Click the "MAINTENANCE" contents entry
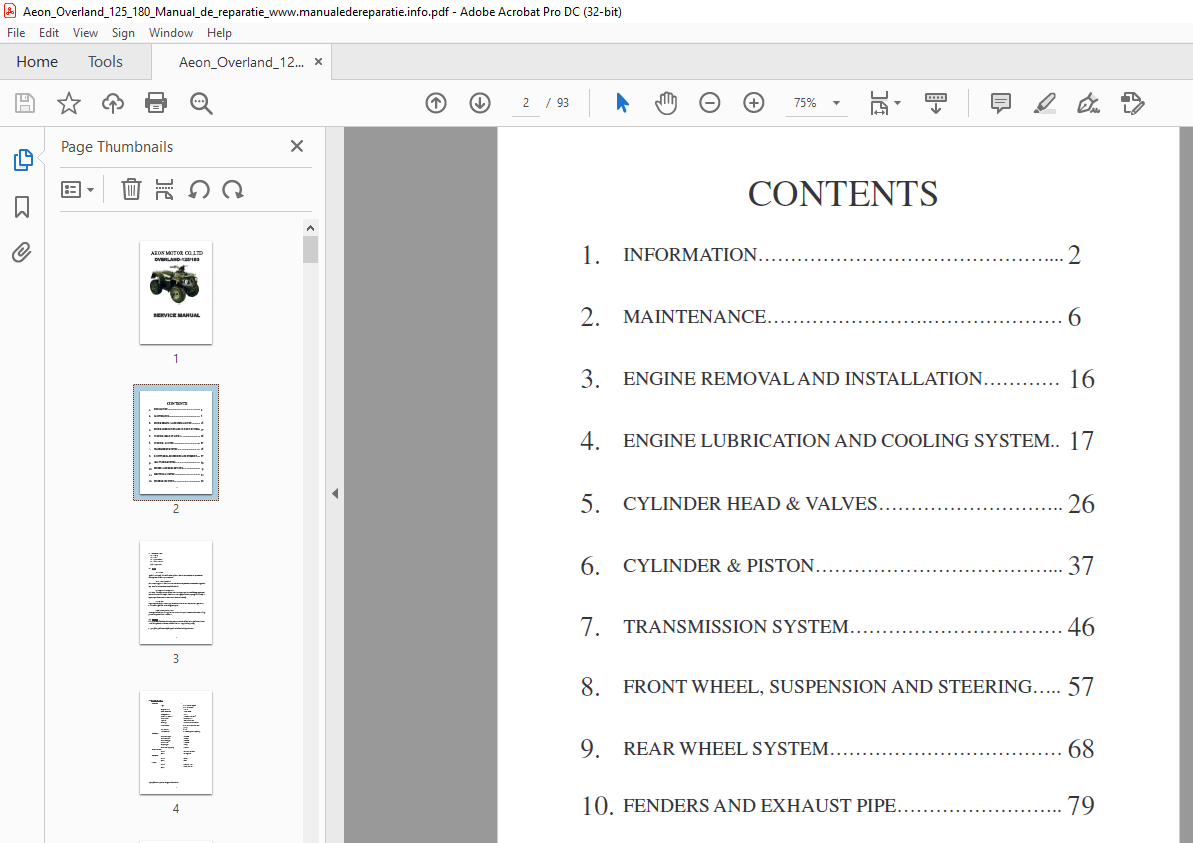This screenshot has height=843, width=1193. 694,317
